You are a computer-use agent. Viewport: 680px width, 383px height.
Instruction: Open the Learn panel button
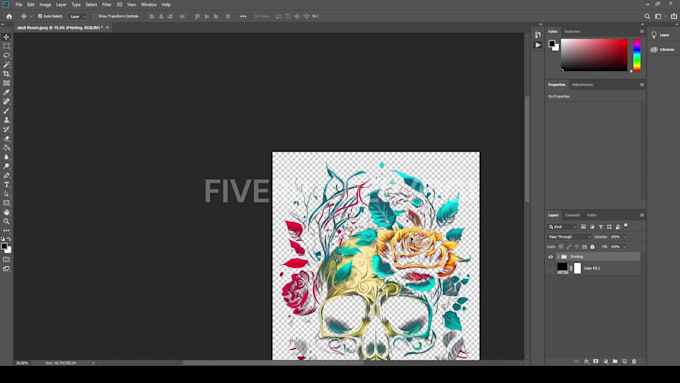pos(660,35)
